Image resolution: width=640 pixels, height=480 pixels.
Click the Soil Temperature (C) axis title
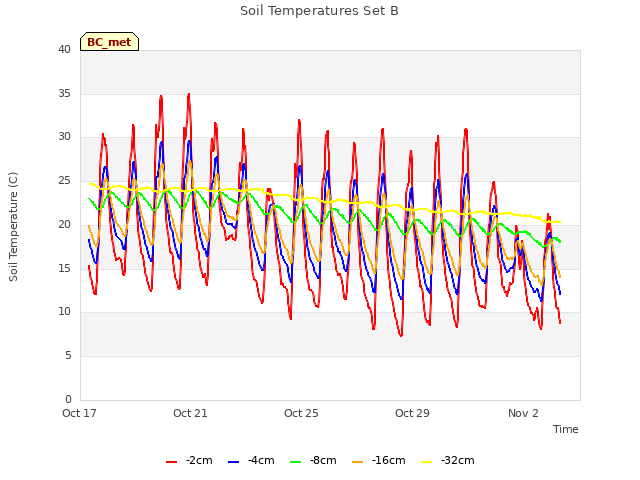tap(13, 227)
